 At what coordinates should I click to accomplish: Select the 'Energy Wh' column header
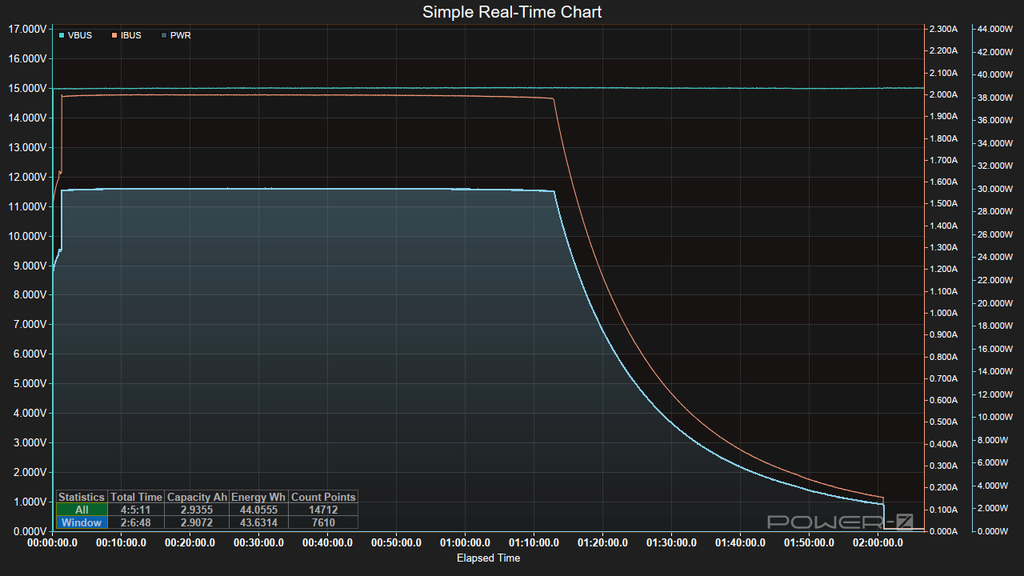click(259, 497)
